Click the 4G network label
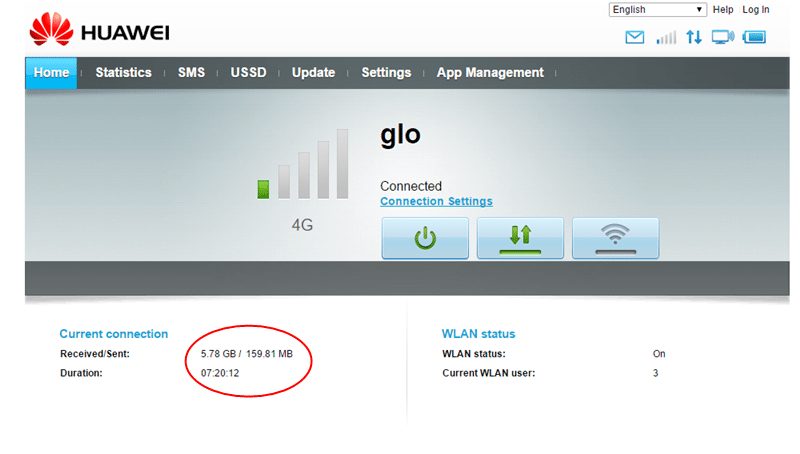Image resolution: width=800 pixels, height=454 pixels. [302, 225]
